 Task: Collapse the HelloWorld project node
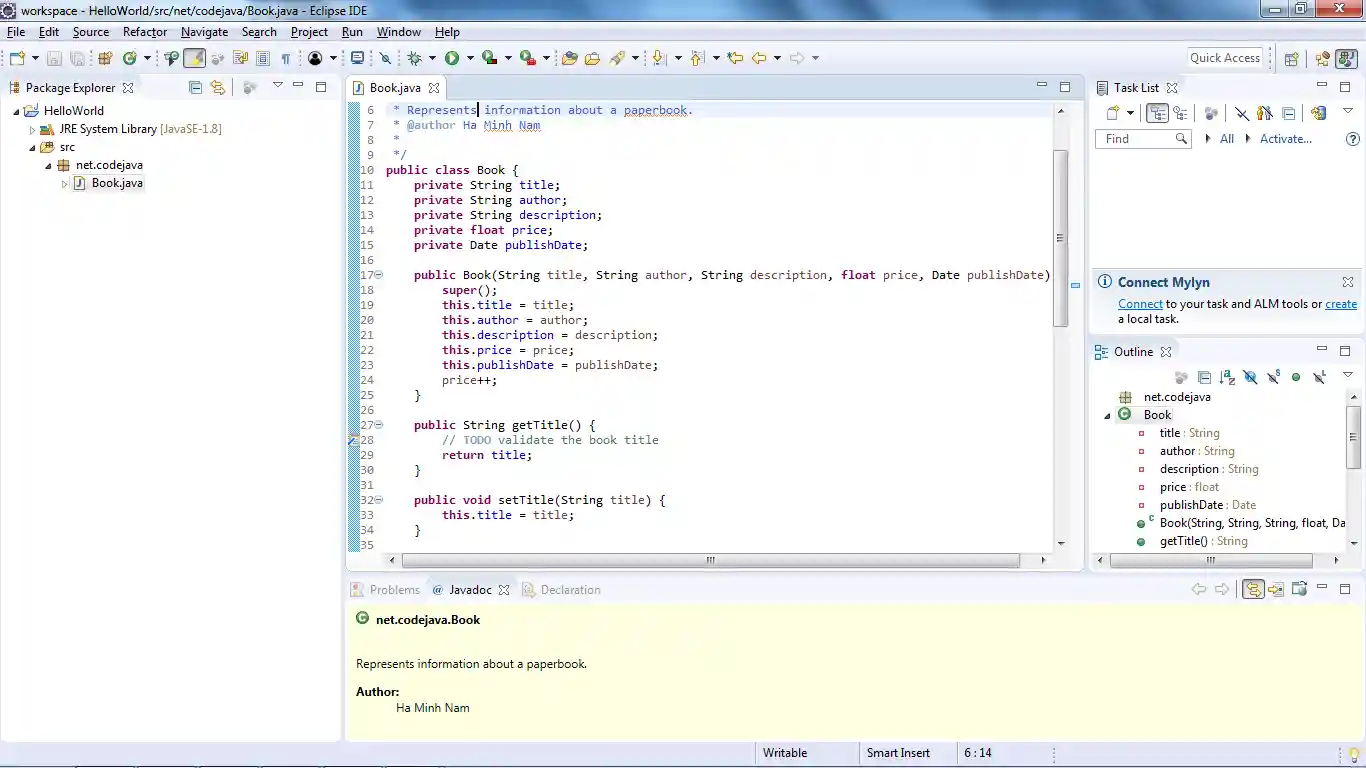pyautogui.click(x=16, y=111)
